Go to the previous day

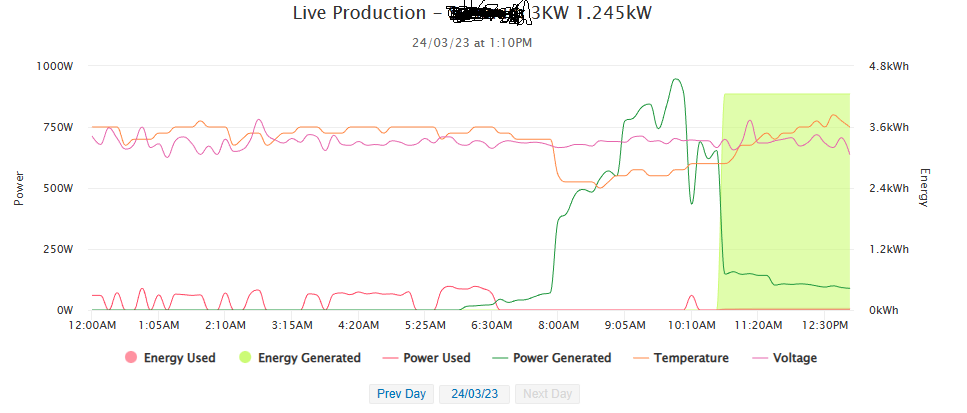tap(401, 394)
